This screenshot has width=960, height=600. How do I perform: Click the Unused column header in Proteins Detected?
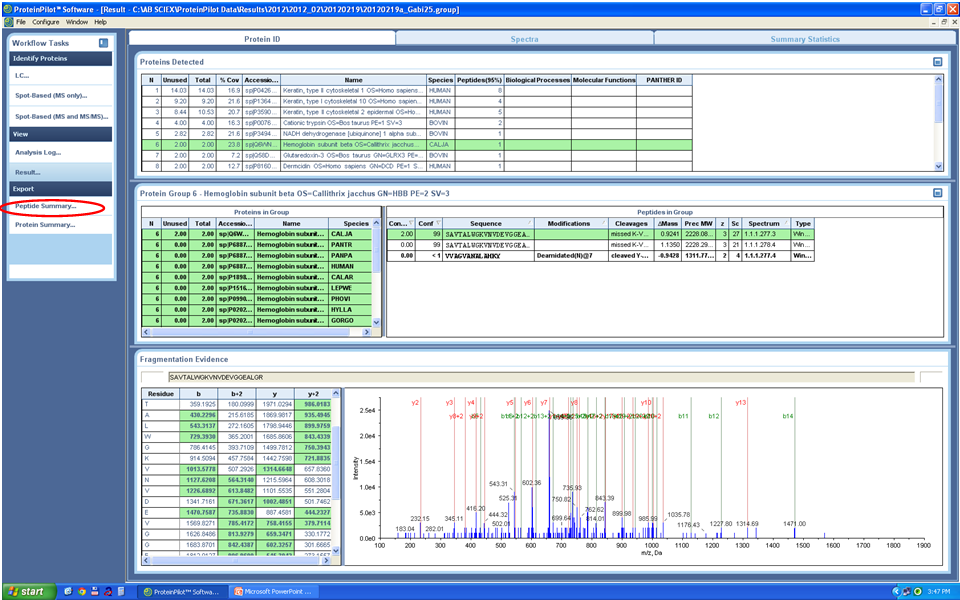click(x=174, y=80)
